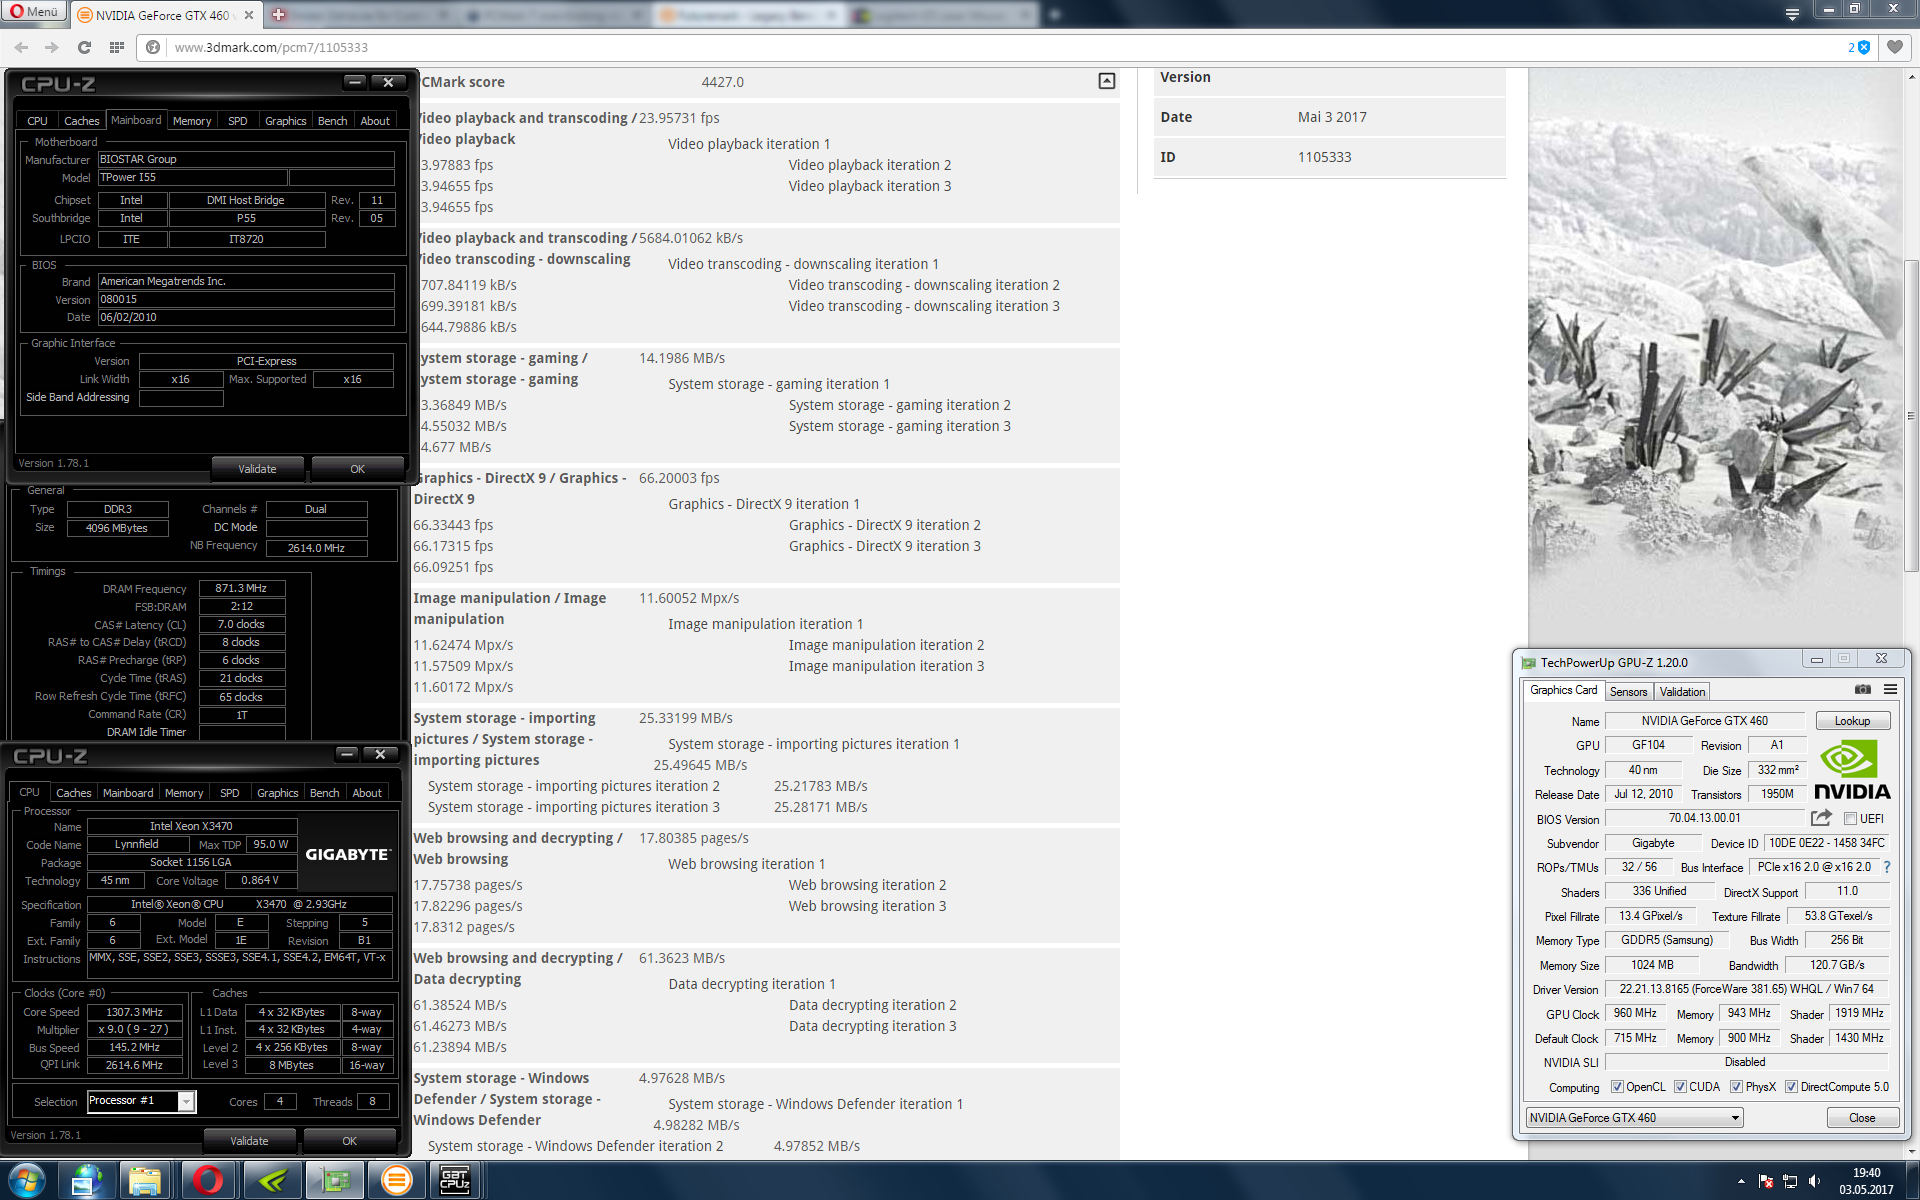This screenshot has width=1920, height=1200.
Task: Click the Action Center flag tray icon
Action: click(1766, 1181)
